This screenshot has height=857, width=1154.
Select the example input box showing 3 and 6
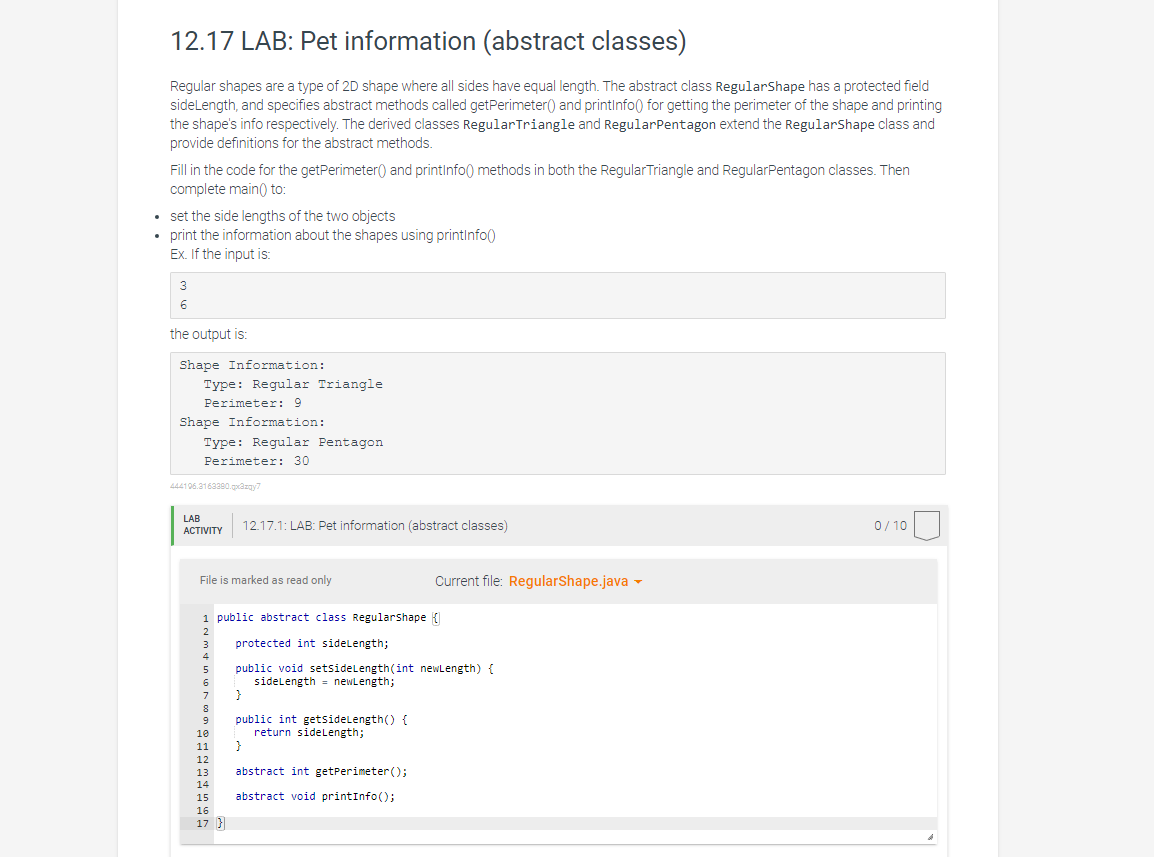[557, 295]
